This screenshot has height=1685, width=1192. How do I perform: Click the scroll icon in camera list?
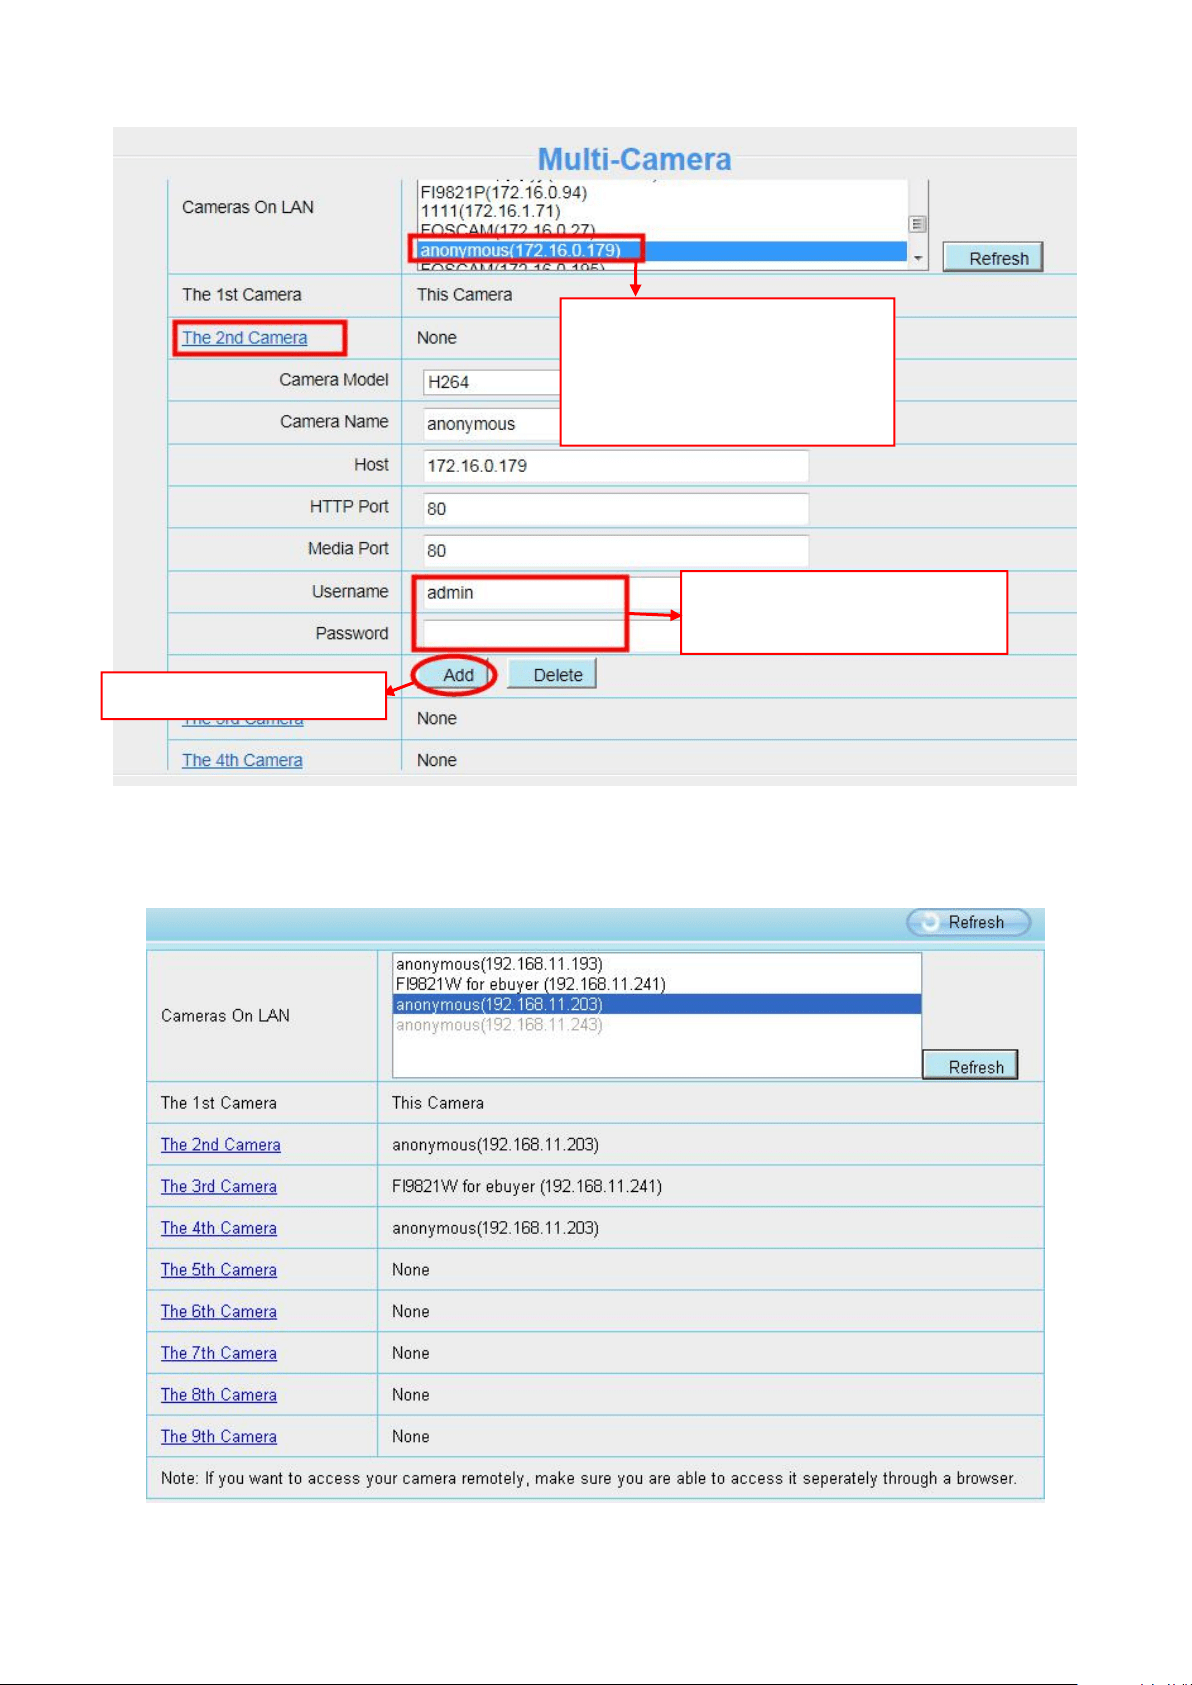pos(917,224)
